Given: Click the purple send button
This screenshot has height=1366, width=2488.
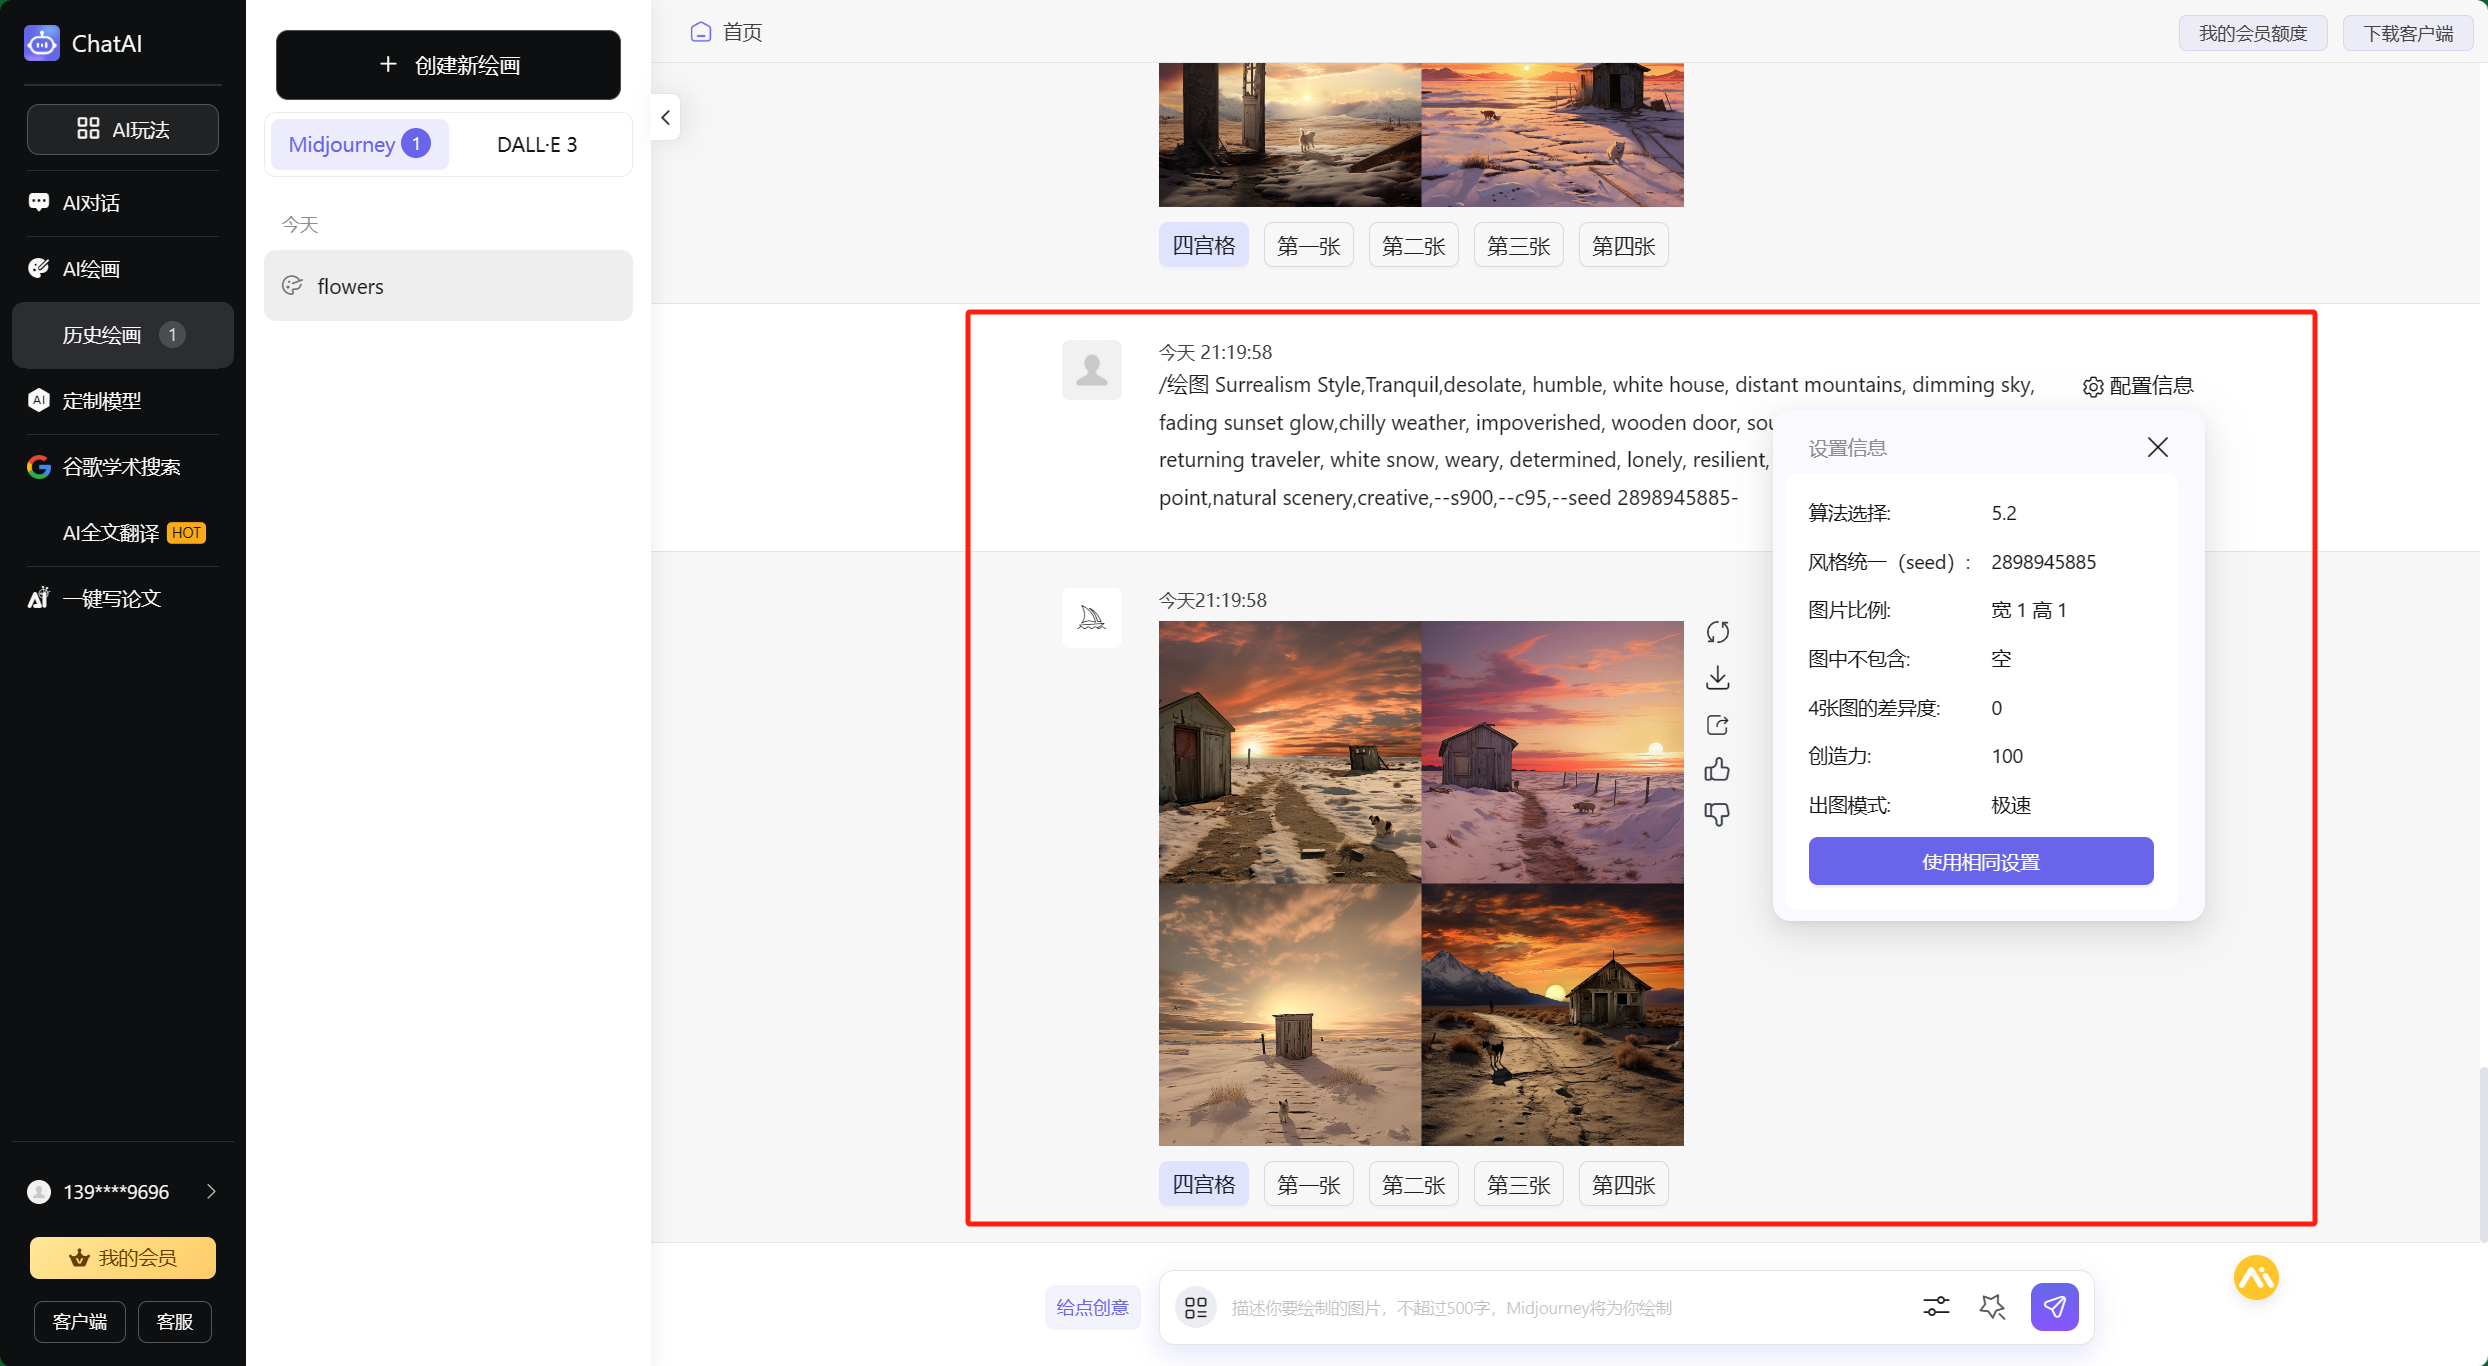Looking at the screenshot, I should 2054,1306.
